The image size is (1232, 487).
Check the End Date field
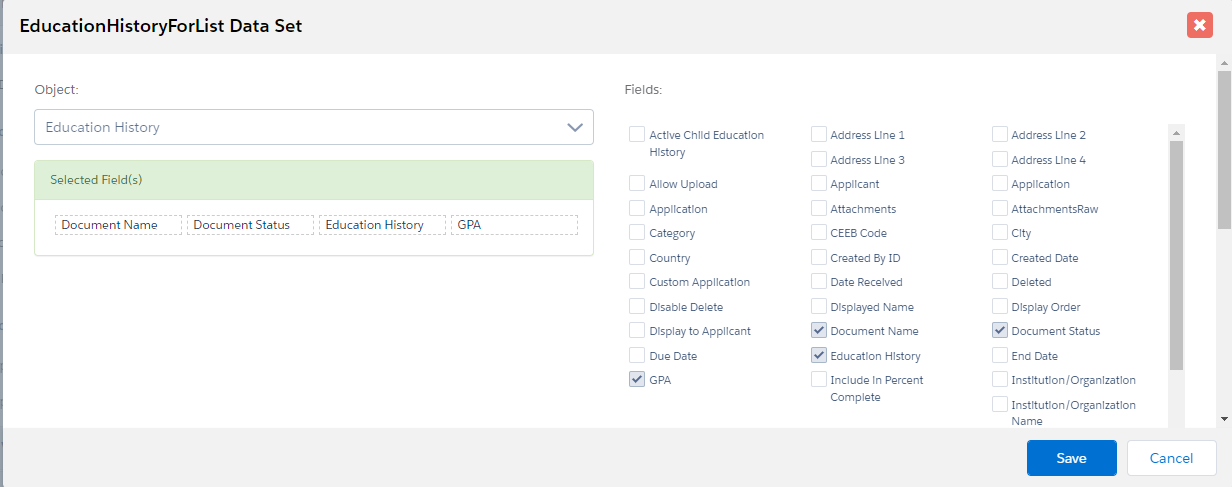[x=1000, y=355]
